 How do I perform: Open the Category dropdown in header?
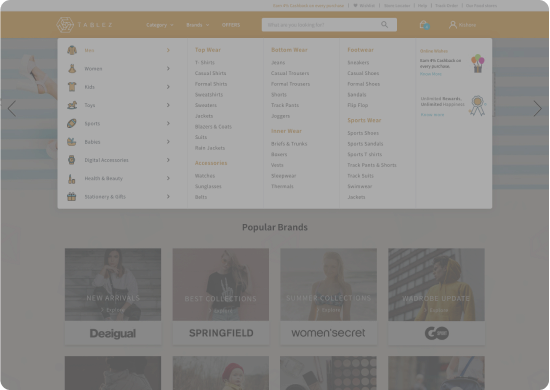tap(160, 25)
